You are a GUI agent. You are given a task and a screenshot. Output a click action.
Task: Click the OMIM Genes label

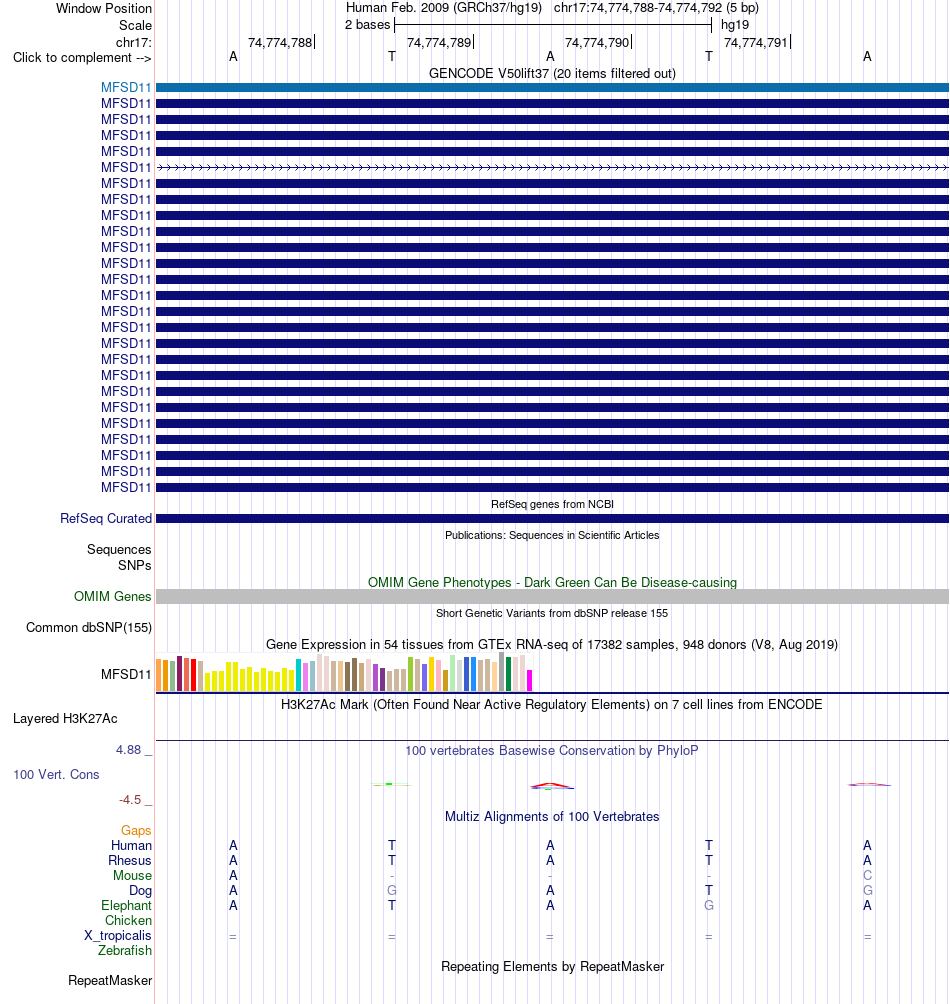pyautogui.click(x=113, y=596)
